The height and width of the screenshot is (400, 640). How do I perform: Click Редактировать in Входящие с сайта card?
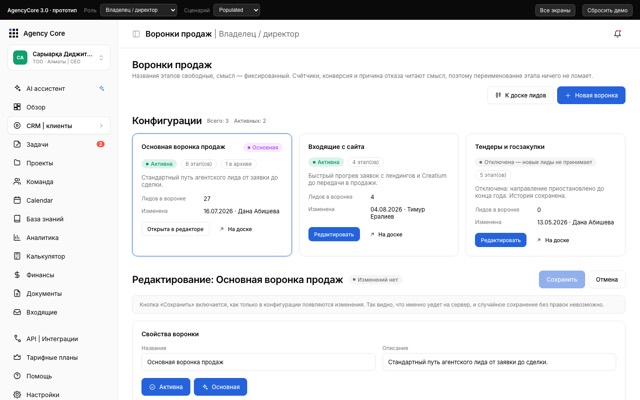click(x=334, y=234)
